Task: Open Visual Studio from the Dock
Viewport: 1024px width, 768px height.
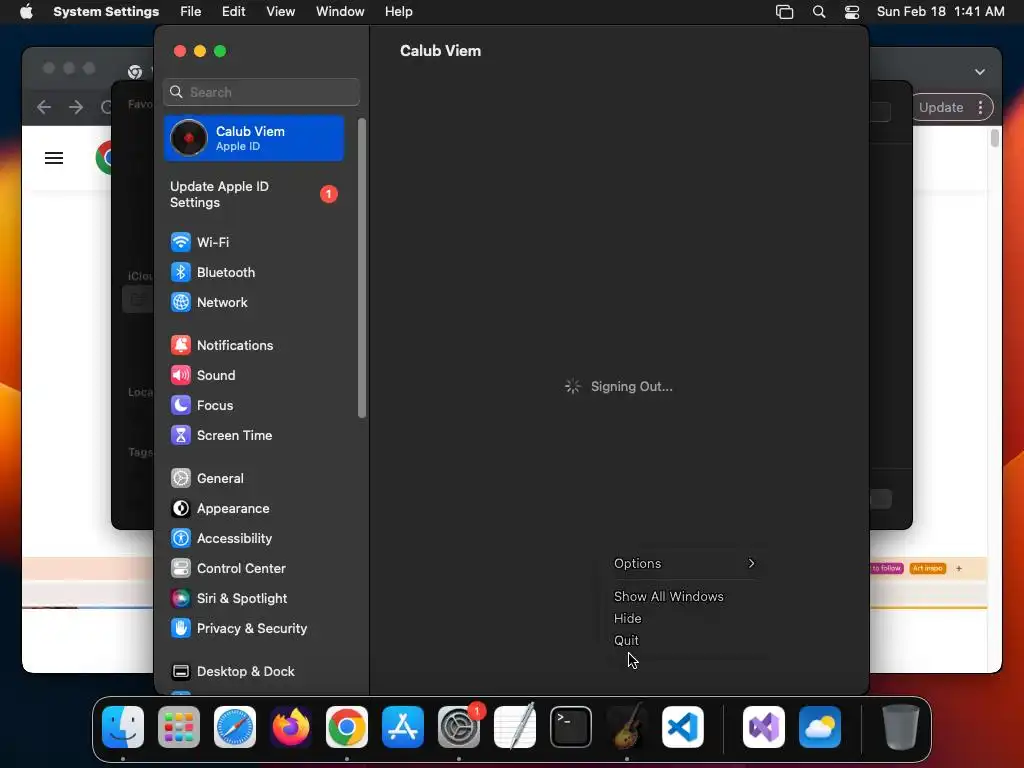Action: [x=764, y=727]
